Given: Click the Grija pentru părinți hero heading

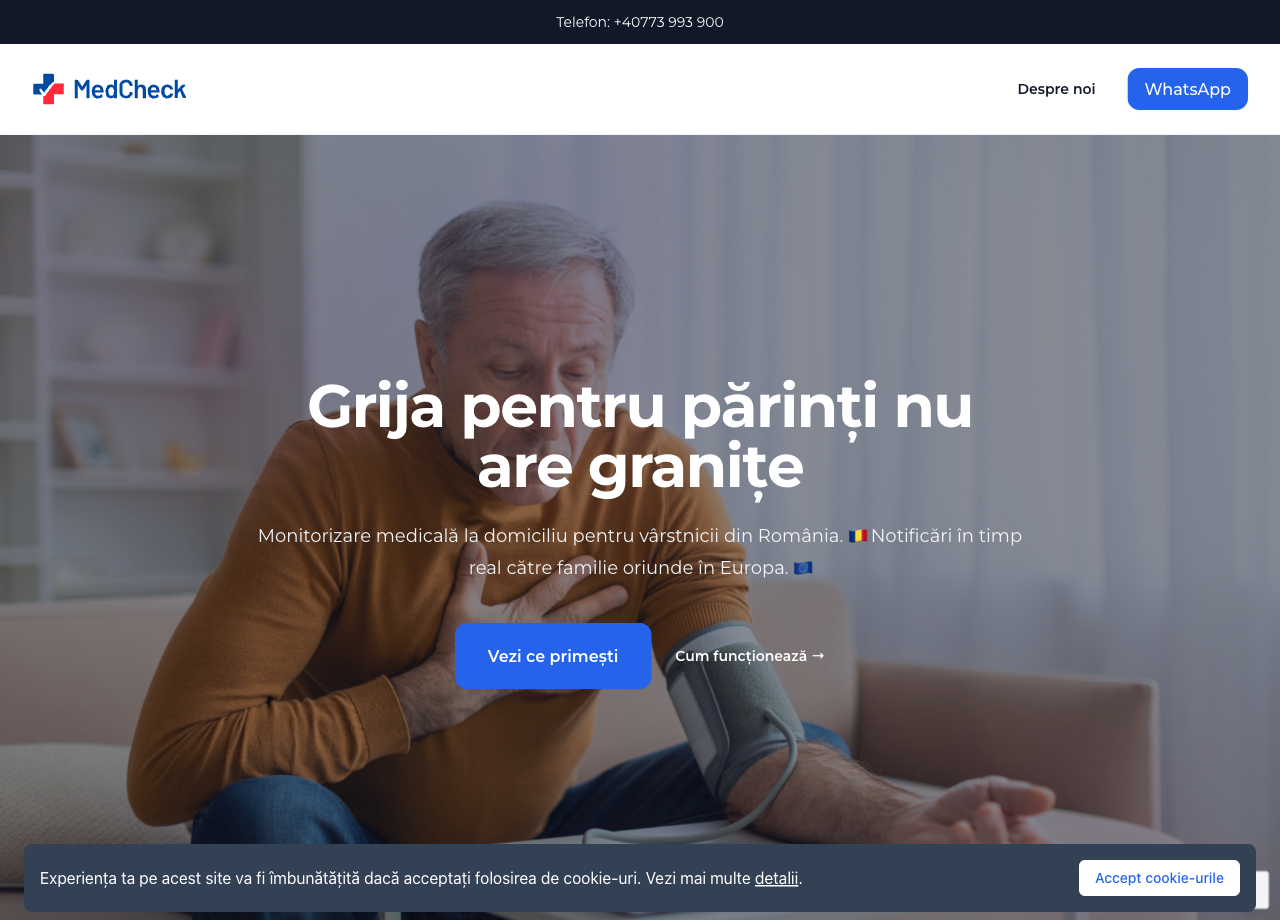Looking at the screenshot, I should (640, 436).
